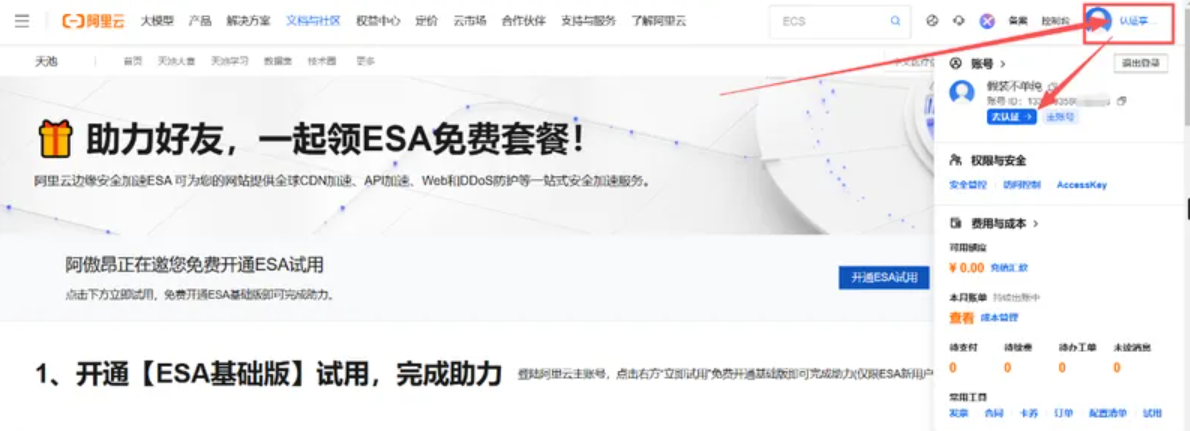Expand the 费用与成本 section
1190x431 pixels.
click(1036, 224)
